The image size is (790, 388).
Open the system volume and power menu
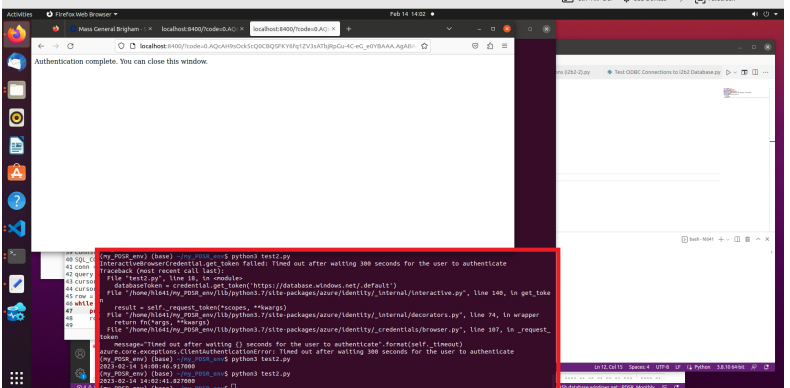766,14
